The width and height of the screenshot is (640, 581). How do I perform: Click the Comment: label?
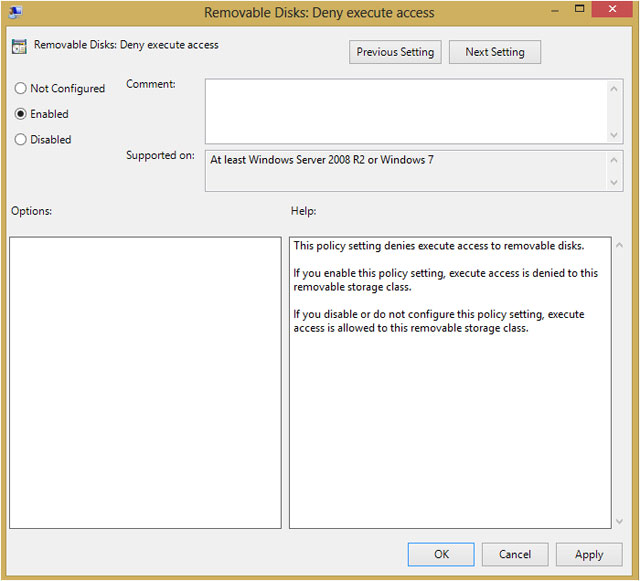click(x=151, y=84)
